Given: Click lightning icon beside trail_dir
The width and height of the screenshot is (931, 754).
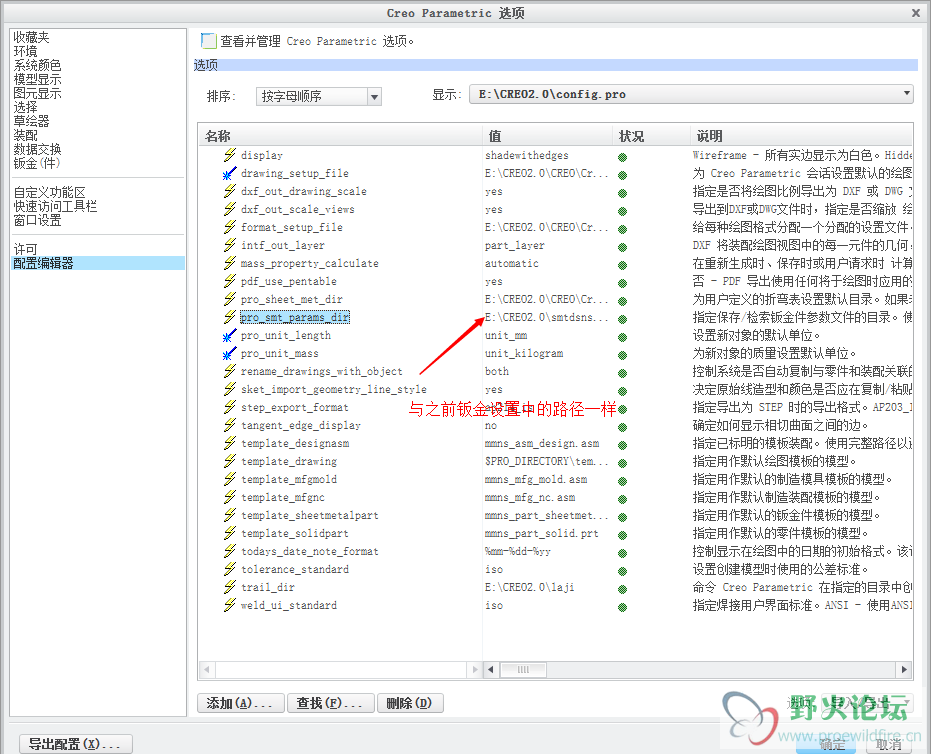Looking at the screenshot, I should point(230,587).
